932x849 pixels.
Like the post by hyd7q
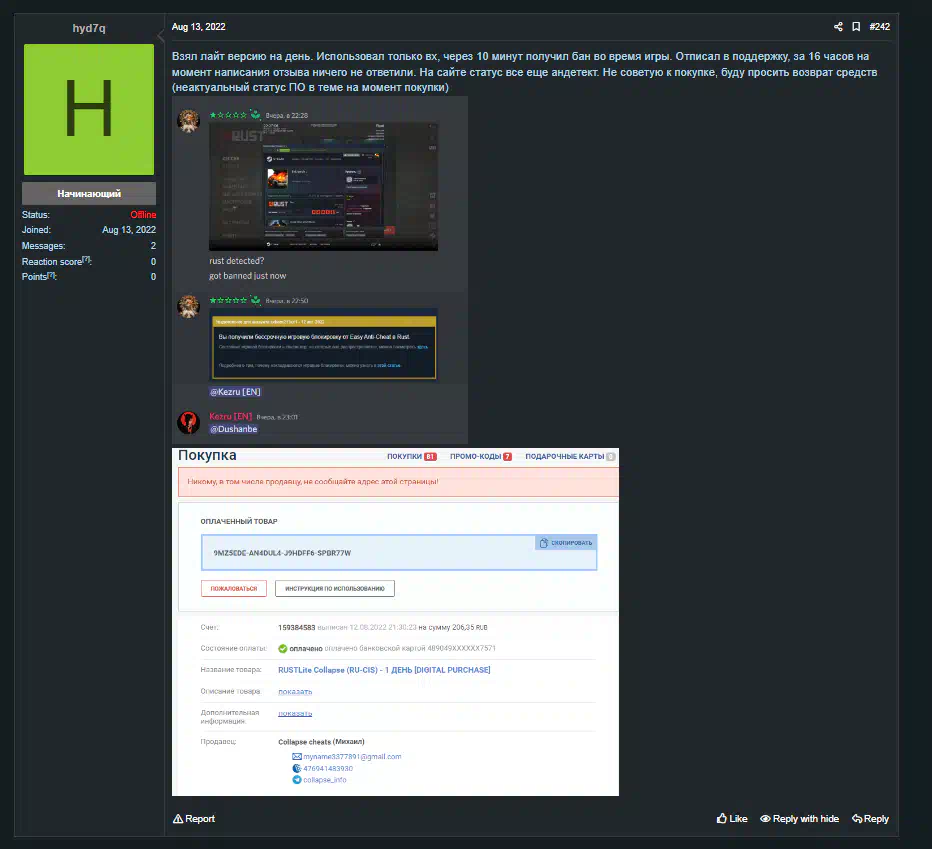[x=732, y=819]
